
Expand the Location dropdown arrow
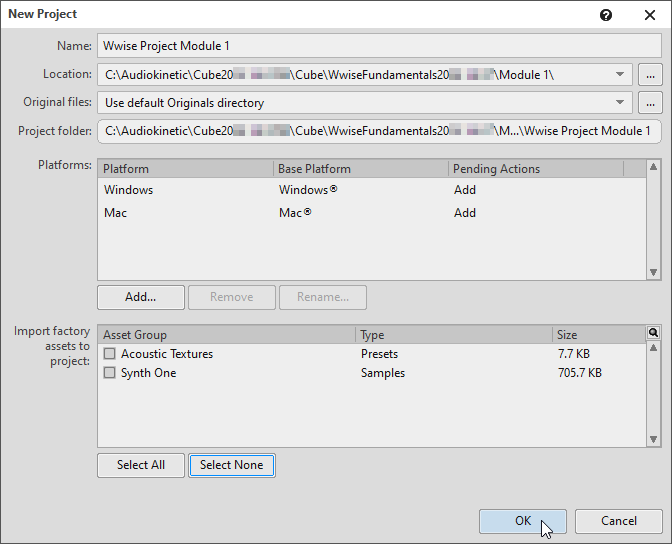619,75
